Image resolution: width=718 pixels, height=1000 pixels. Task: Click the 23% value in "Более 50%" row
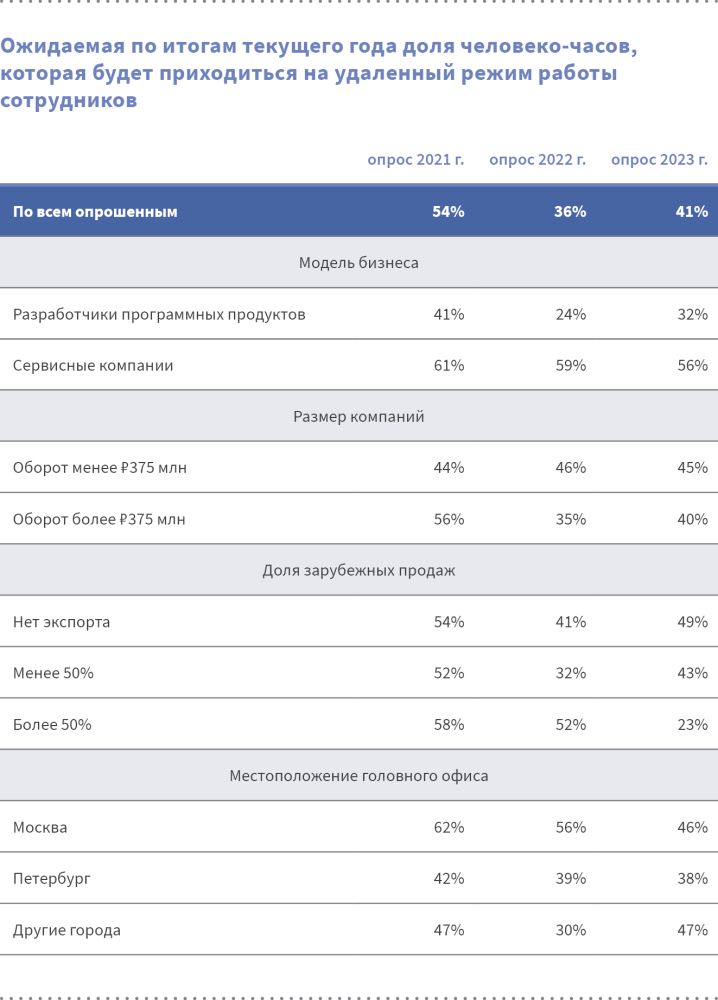pyautogui.click(x=692, y=725)
